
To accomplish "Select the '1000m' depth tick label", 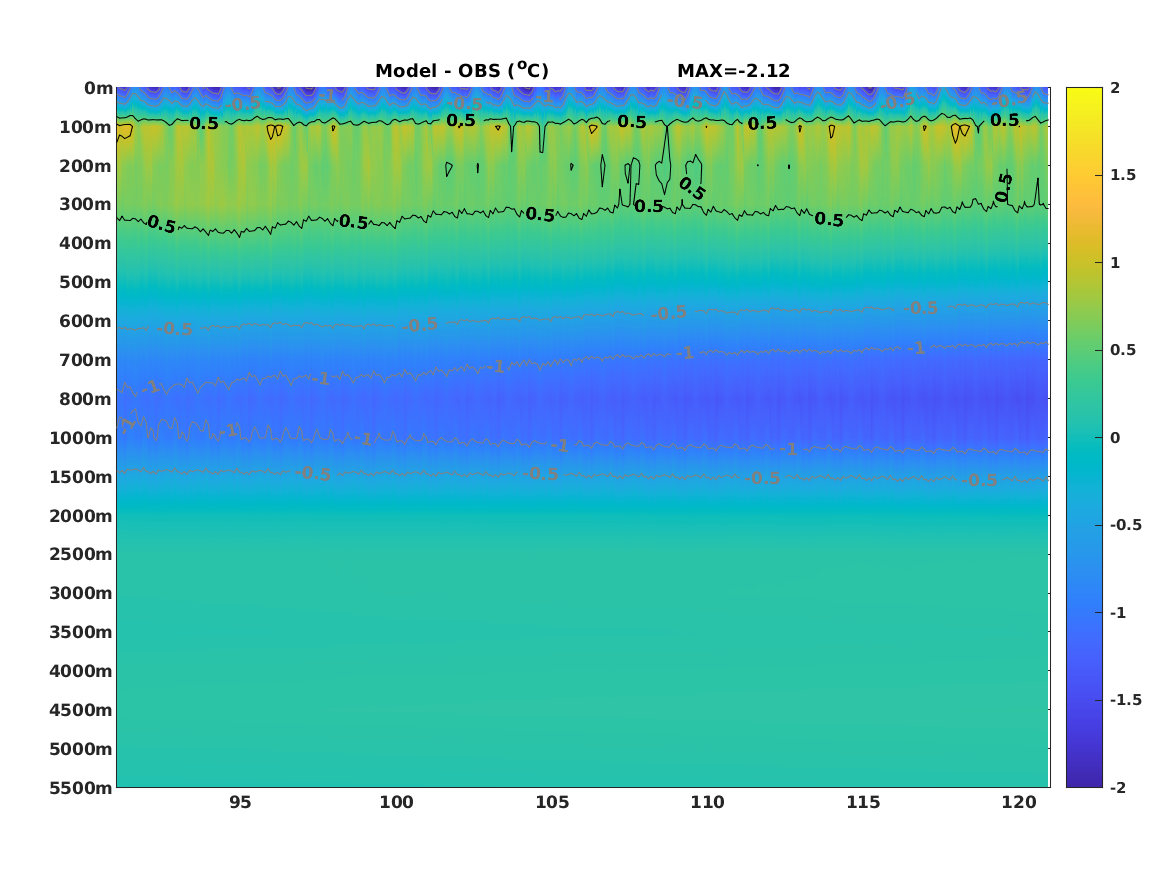I will coord(81,438).
